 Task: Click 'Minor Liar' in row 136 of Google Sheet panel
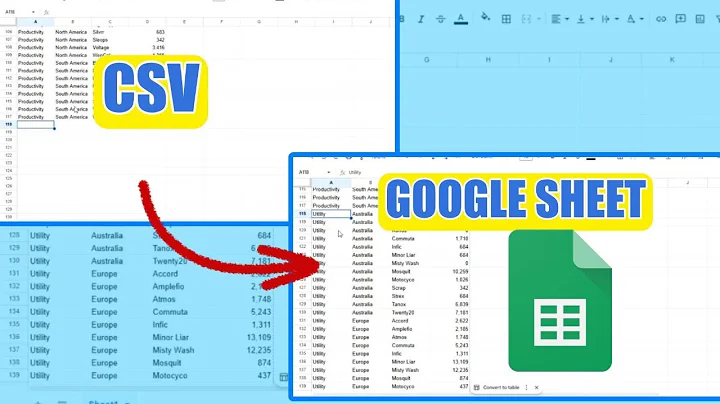[x=403, y=362]
